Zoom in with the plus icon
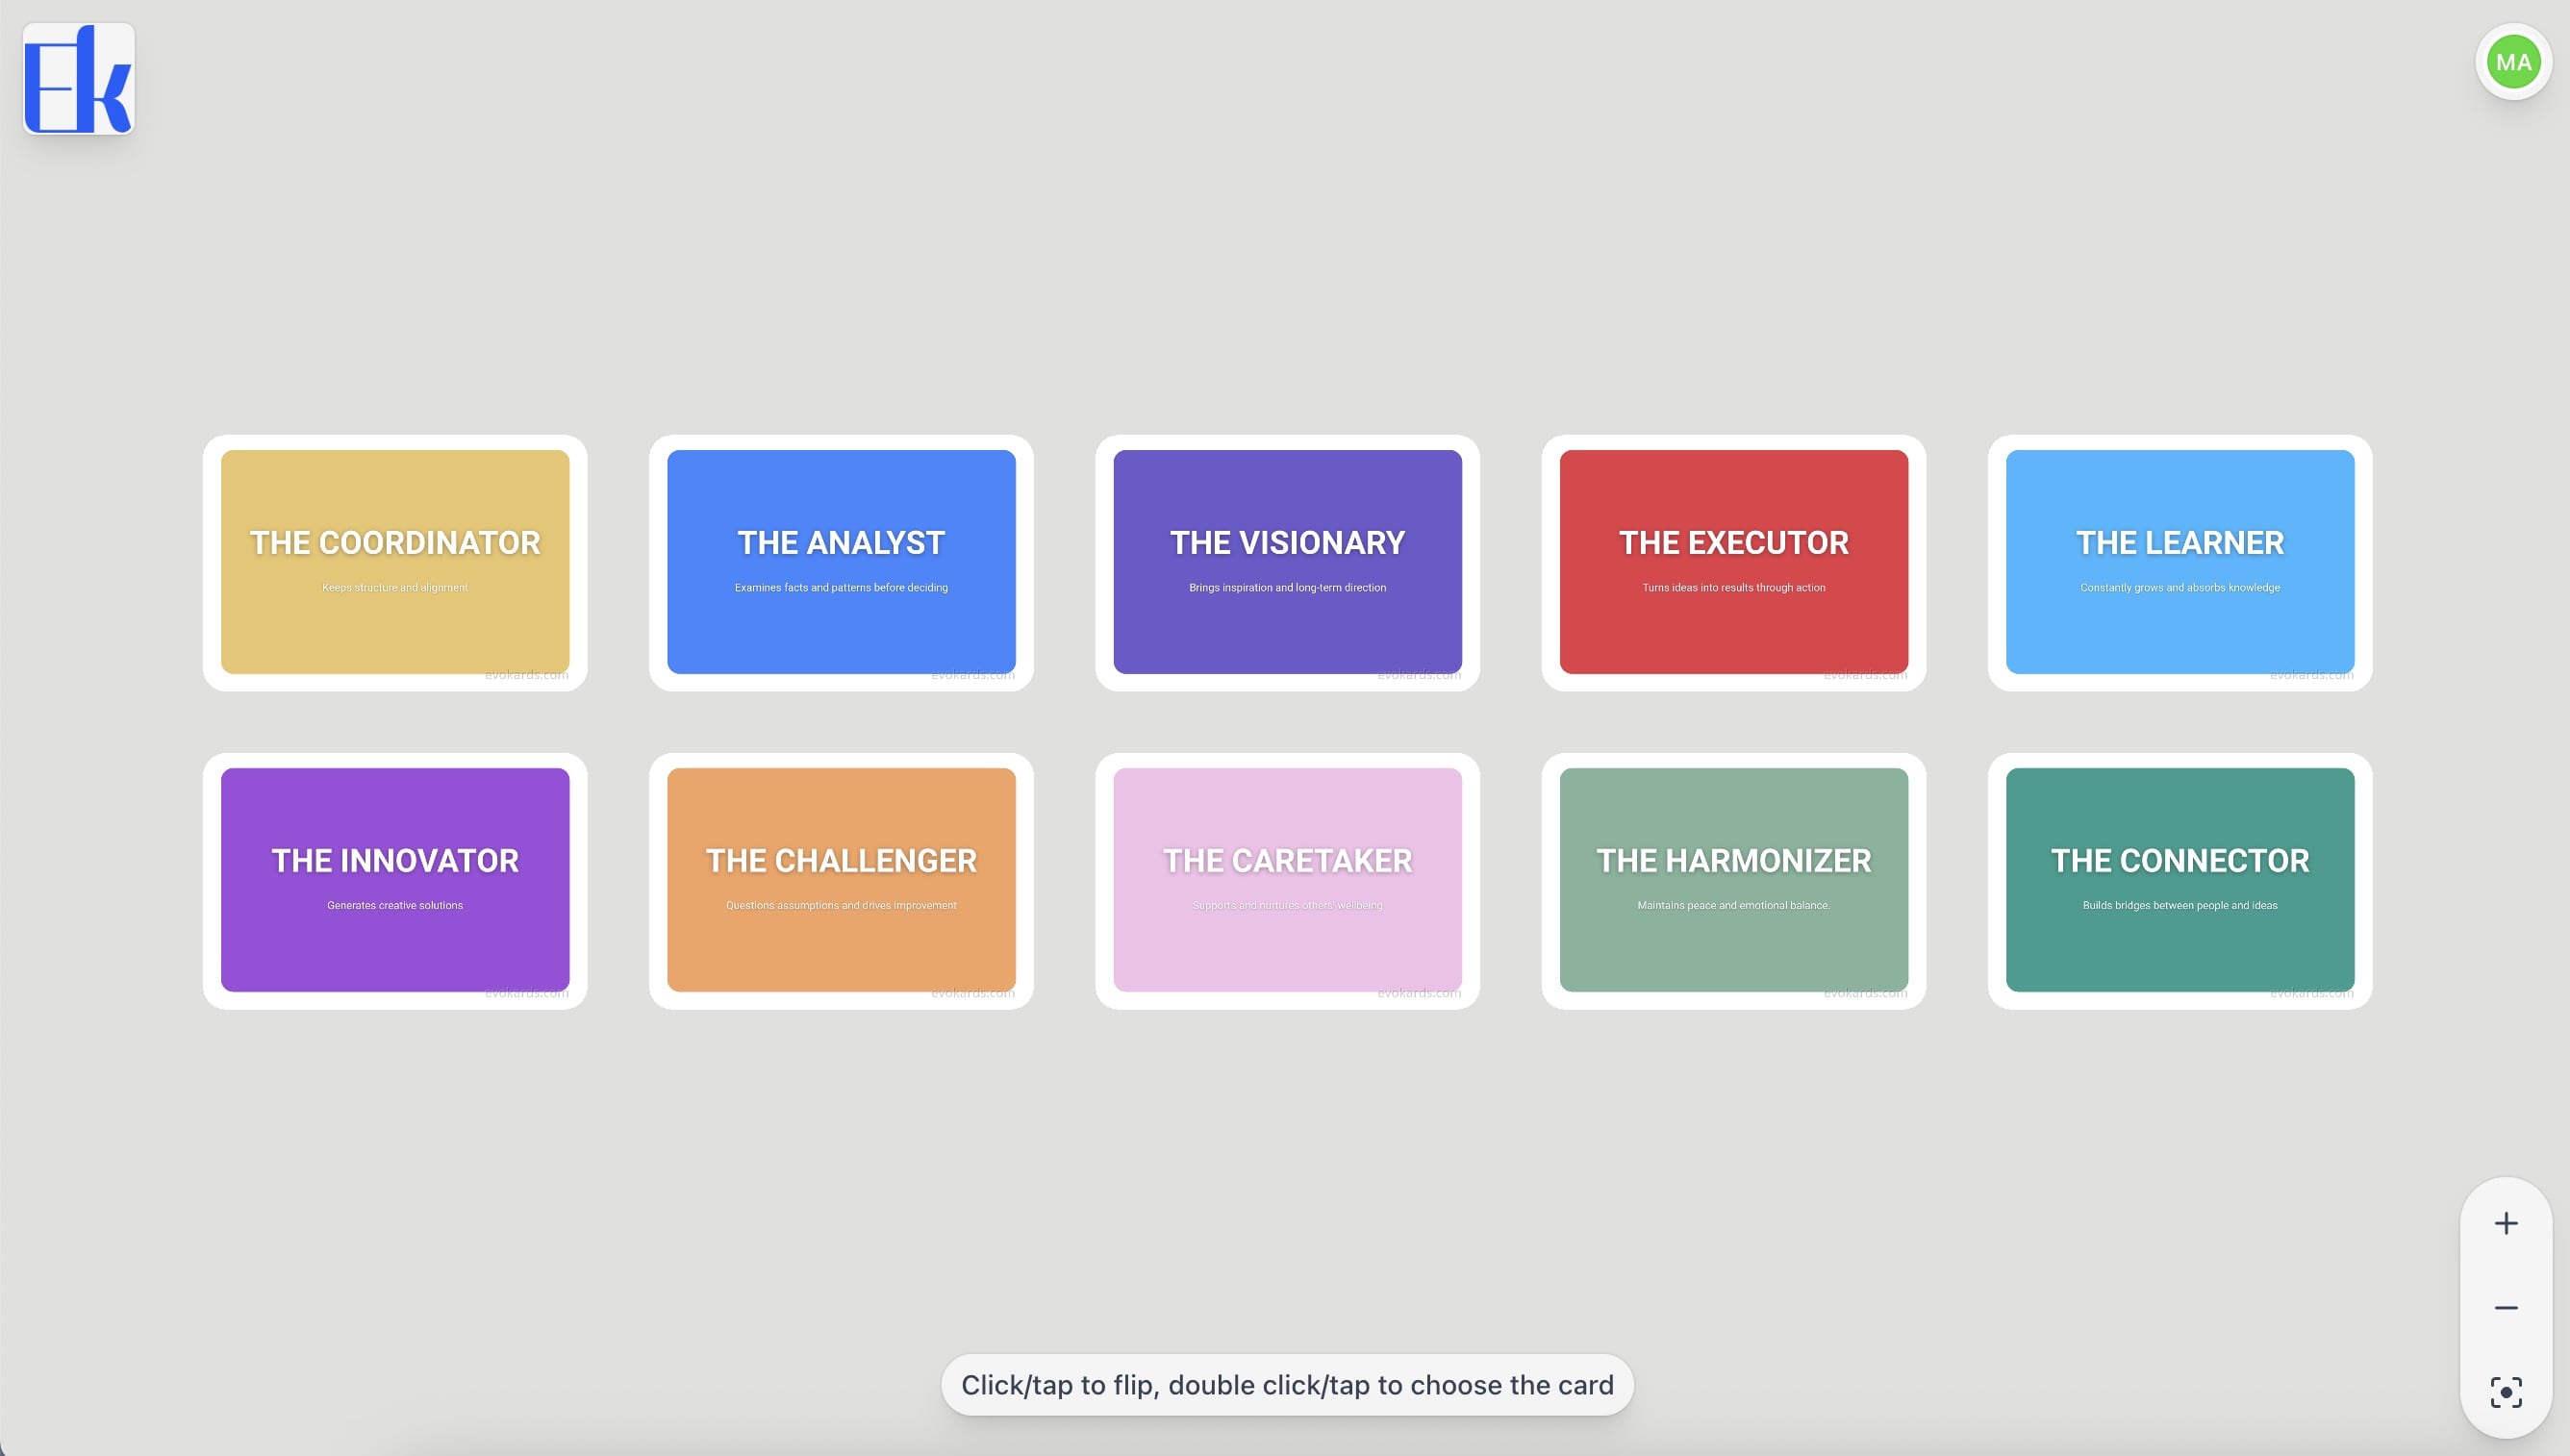 (x=2505, y=1223)
